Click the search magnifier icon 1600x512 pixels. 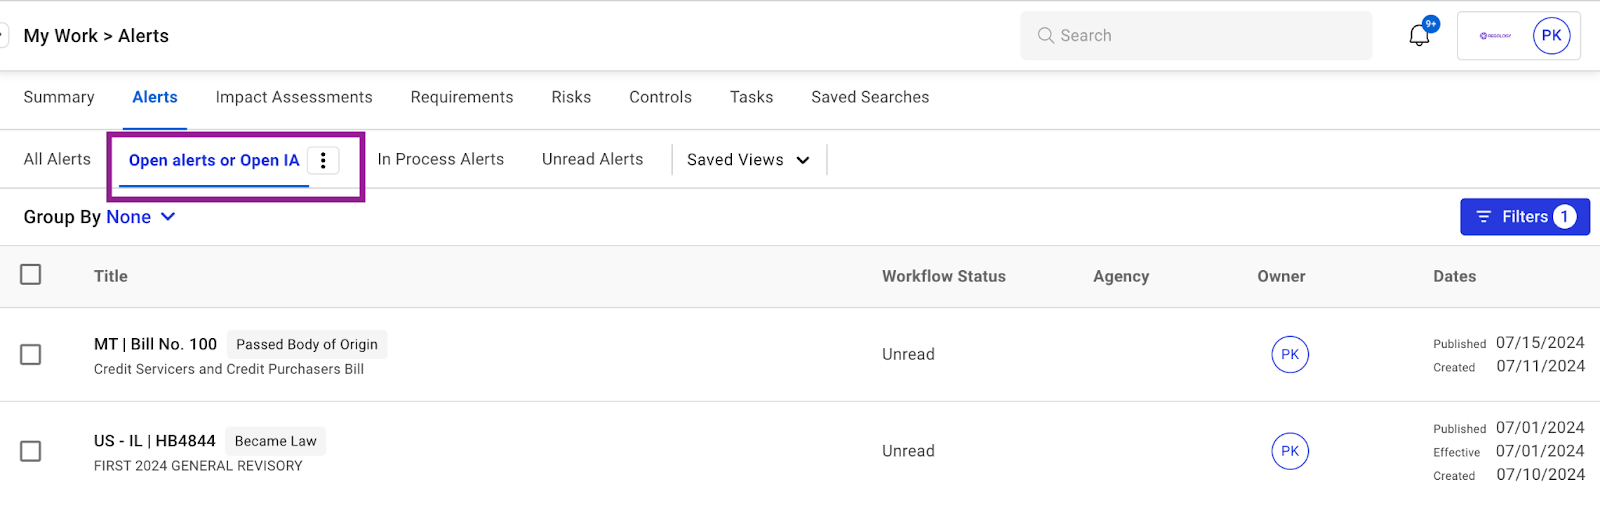click(x=1046, y=36)
